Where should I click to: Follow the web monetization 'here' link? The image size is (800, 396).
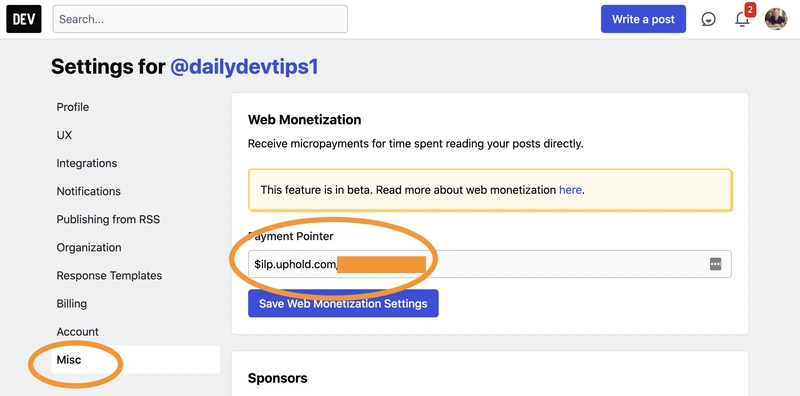click(570, 190)
